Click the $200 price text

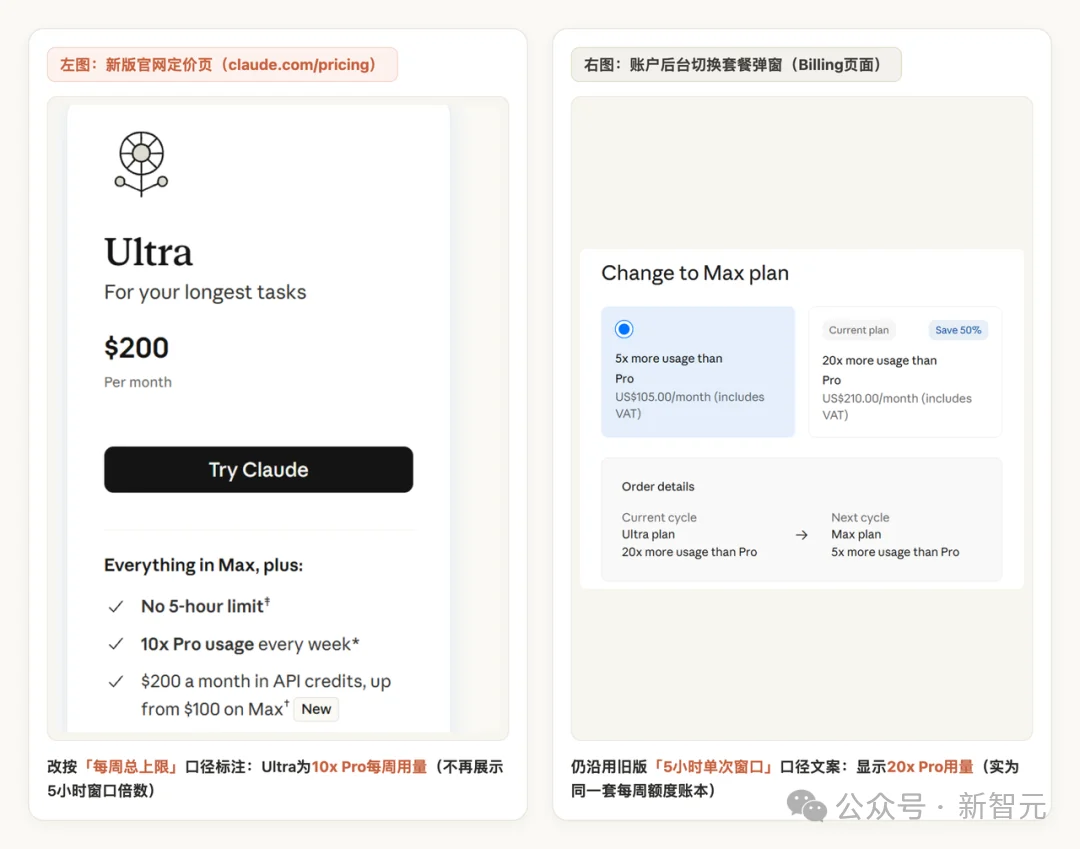coord(136,348)
